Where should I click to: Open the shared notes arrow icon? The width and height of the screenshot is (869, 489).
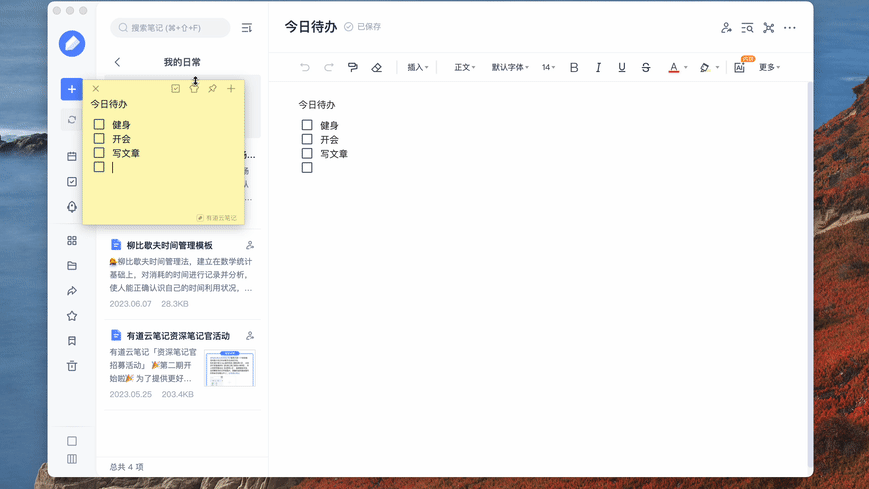point(72,291)
